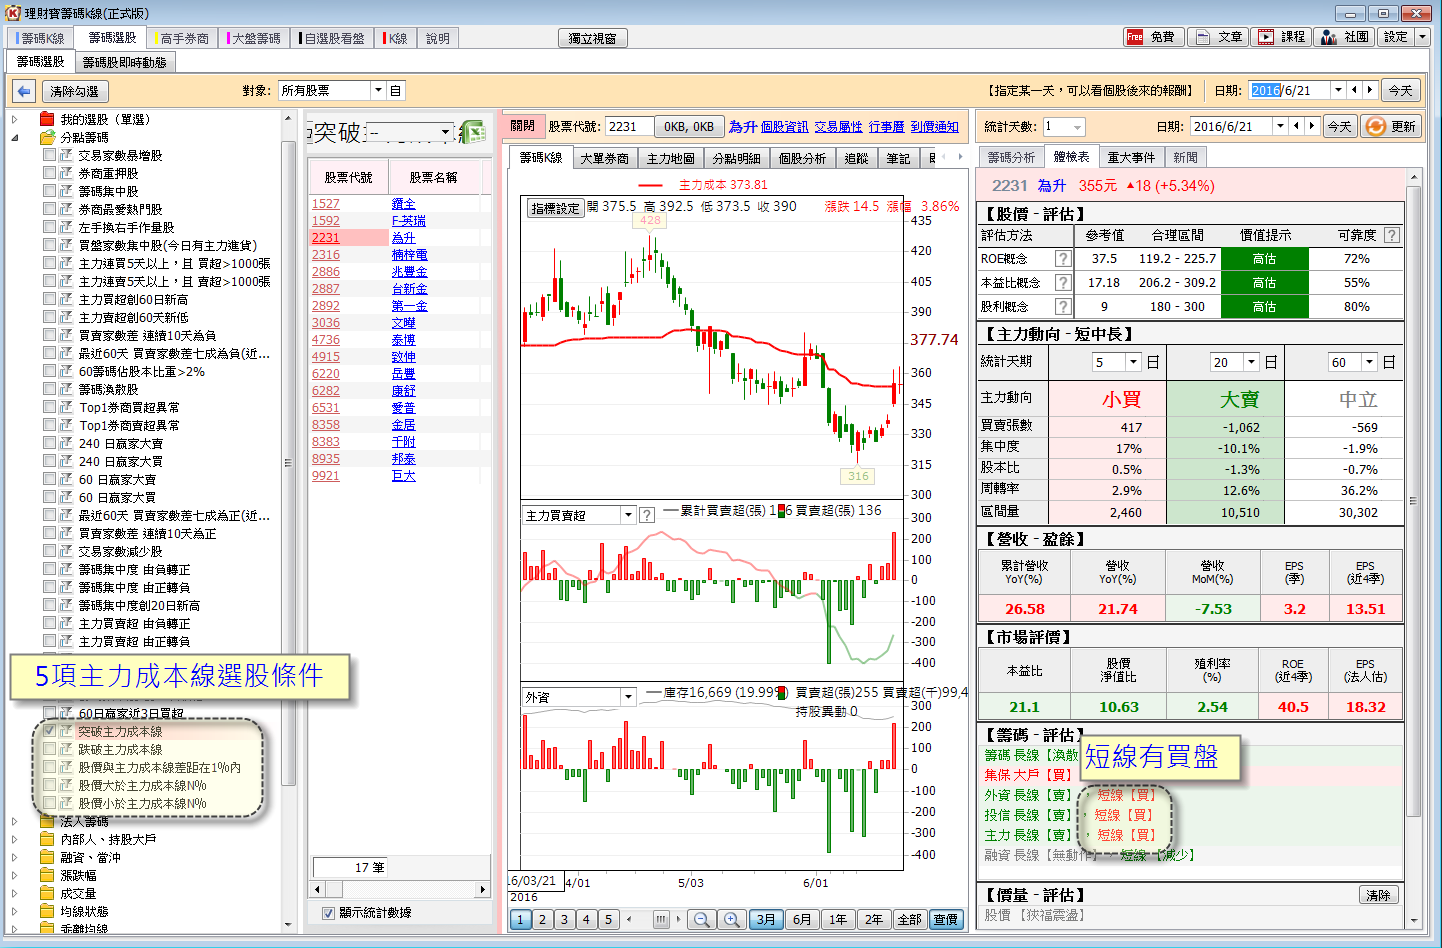
Task: Go to the next day in the top date field
Action: tap(1370, 90)
